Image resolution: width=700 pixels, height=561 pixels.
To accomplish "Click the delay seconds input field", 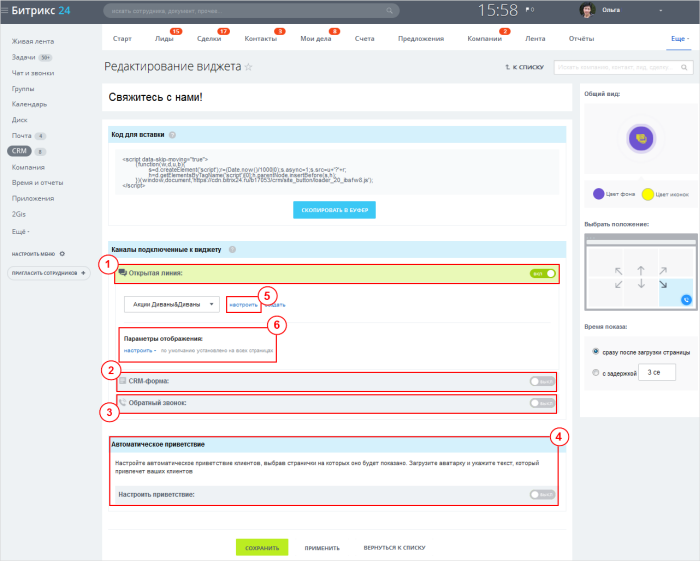I will (x=657, y=372).
